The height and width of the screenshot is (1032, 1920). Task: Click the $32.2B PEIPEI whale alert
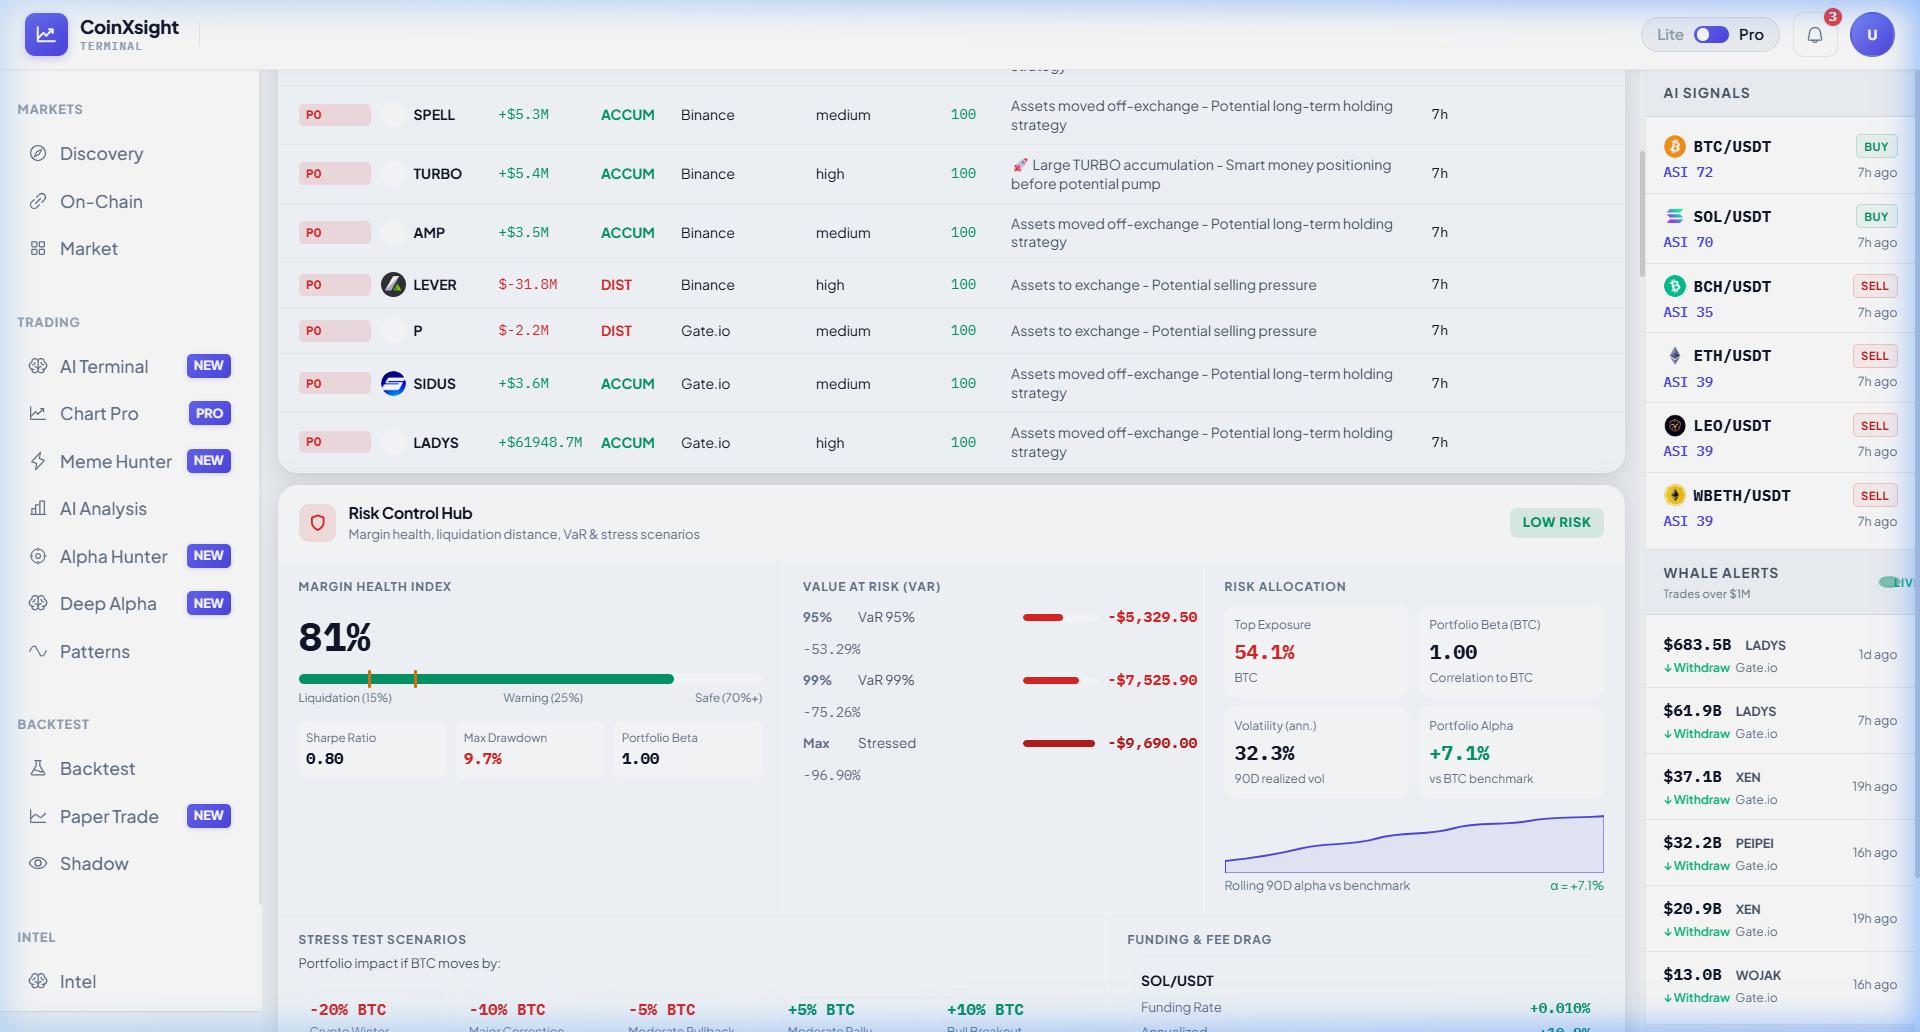[x=1780, y=853]
